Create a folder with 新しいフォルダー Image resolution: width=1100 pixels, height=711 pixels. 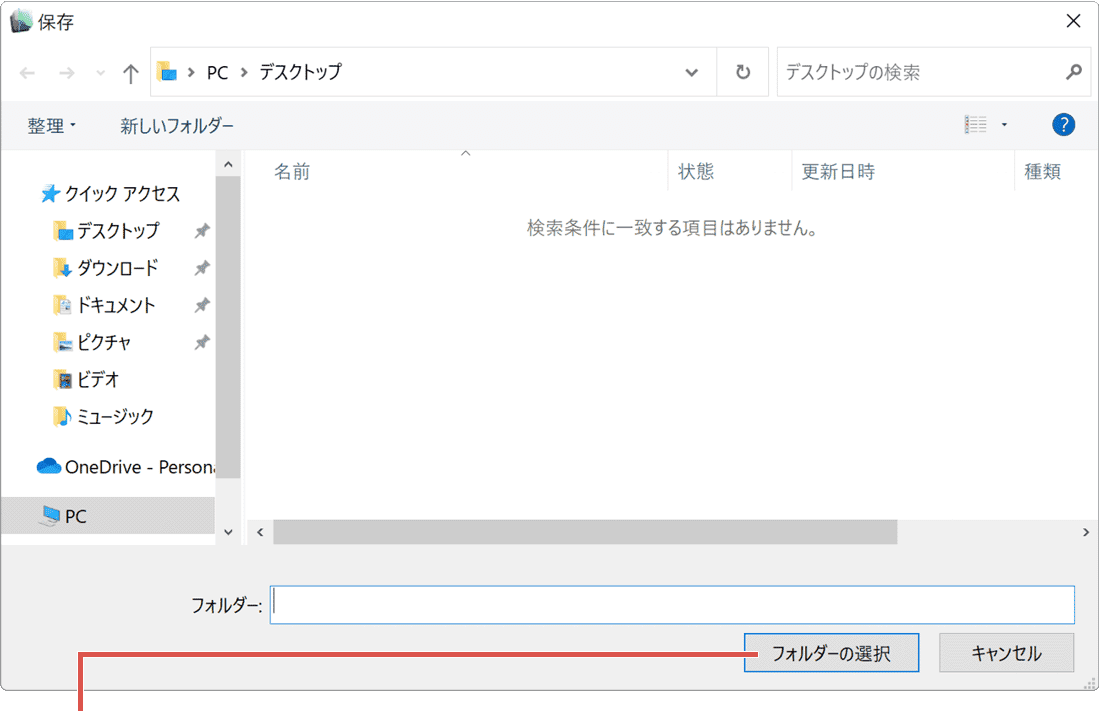tap(176, 124)
